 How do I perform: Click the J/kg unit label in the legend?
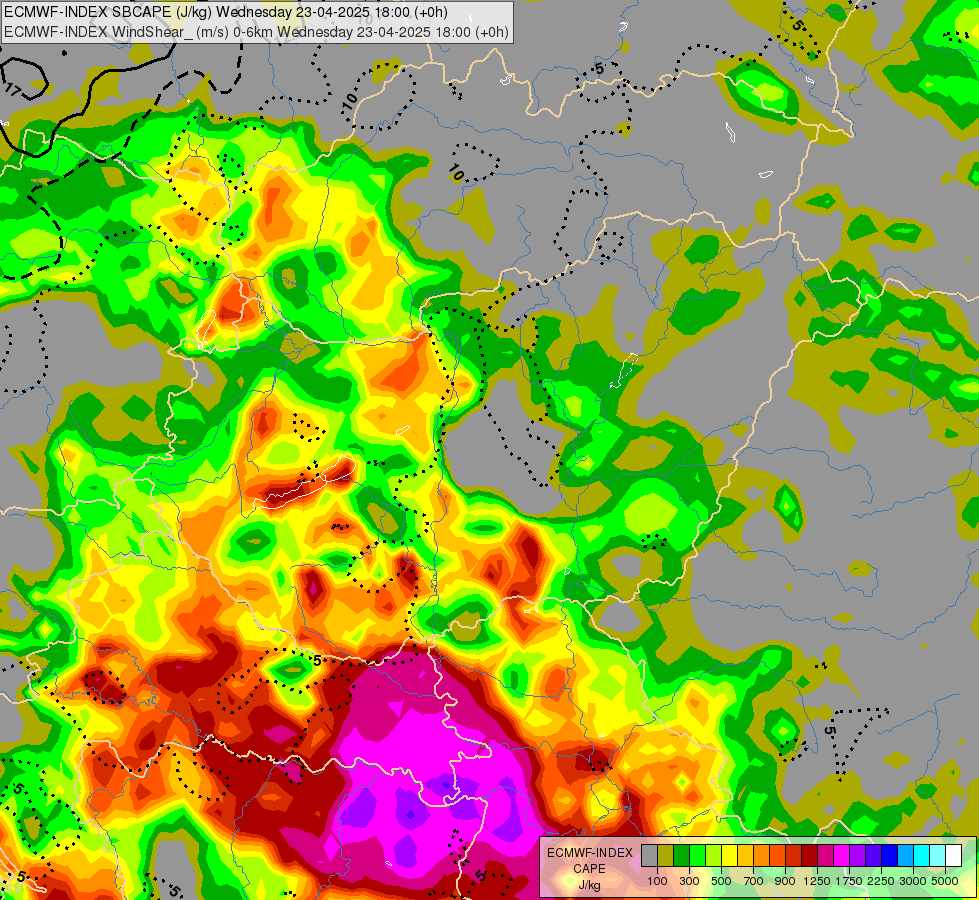[x=589, y=885]
